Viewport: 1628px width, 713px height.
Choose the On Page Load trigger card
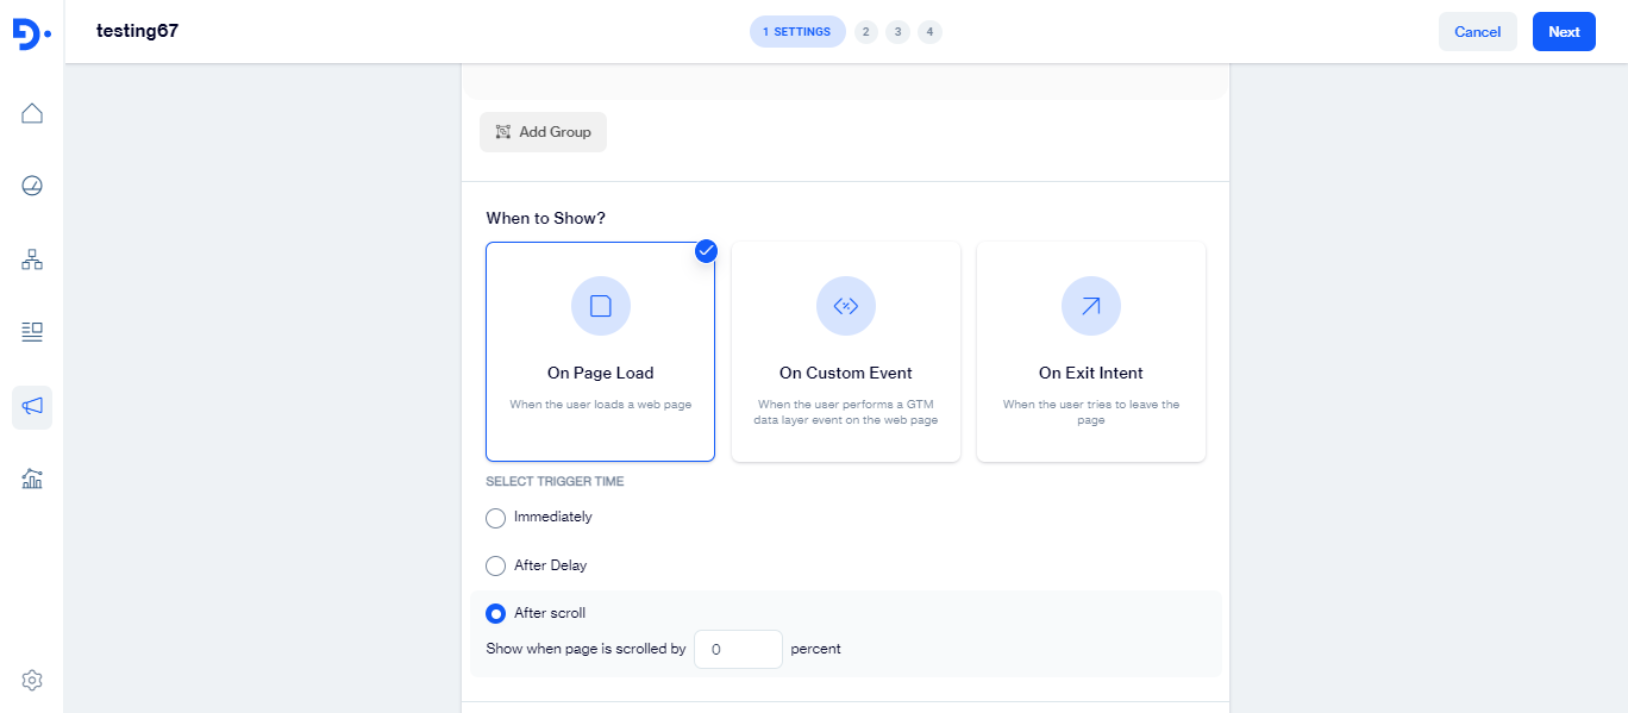(x=600, y=351)
